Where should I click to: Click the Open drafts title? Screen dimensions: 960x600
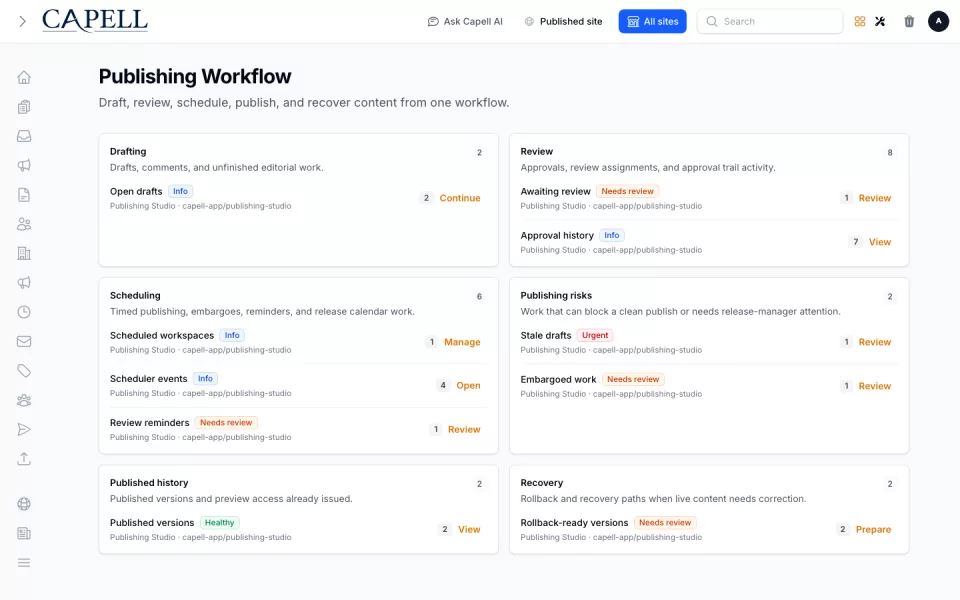pos(136,192)
